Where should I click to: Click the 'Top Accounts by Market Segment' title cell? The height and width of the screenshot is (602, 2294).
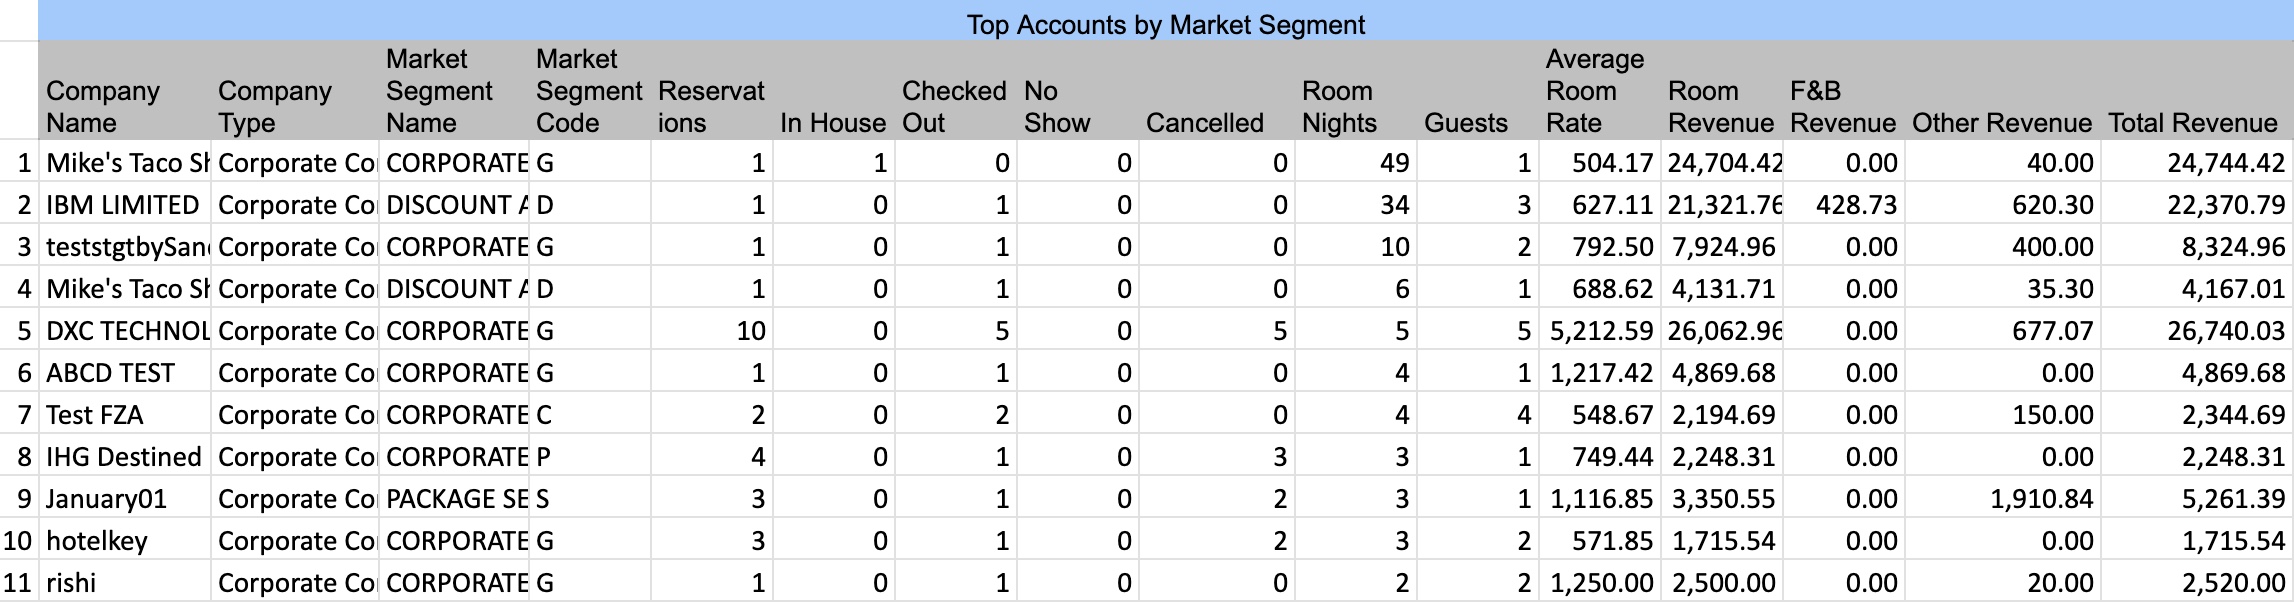1165,24
